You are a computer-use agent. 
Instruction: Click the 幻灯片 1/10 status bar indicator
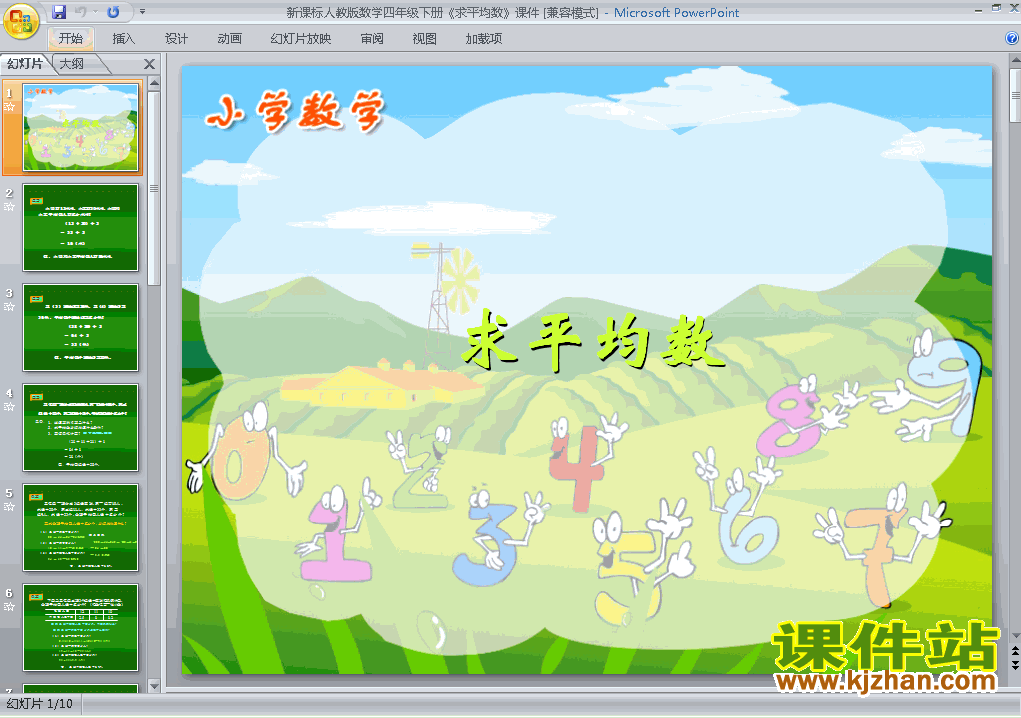(x=40, y=704)
